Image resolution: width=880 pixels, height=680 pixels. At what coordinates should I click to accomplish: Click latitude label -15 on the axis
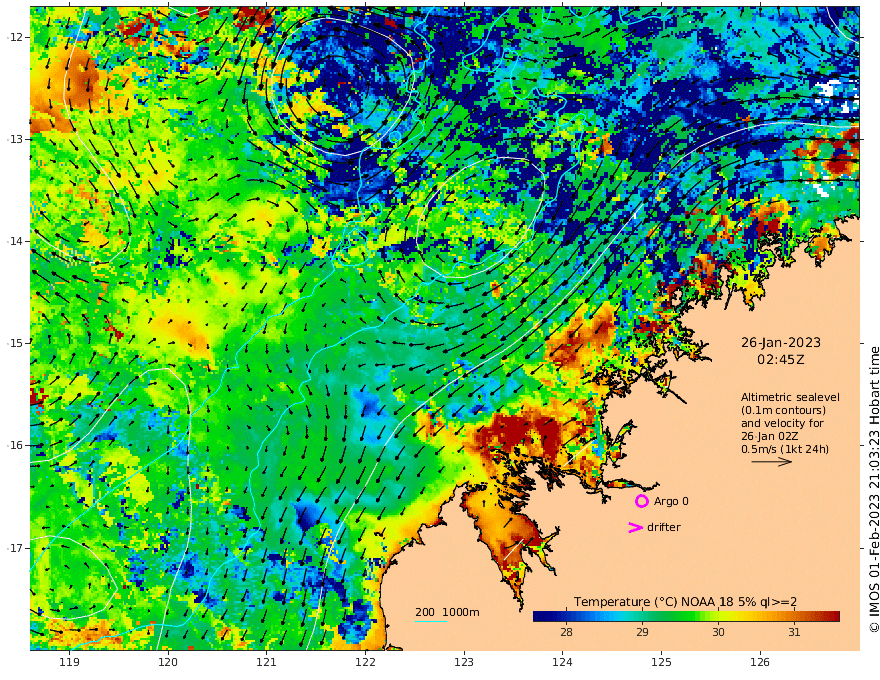click(15, 343)
